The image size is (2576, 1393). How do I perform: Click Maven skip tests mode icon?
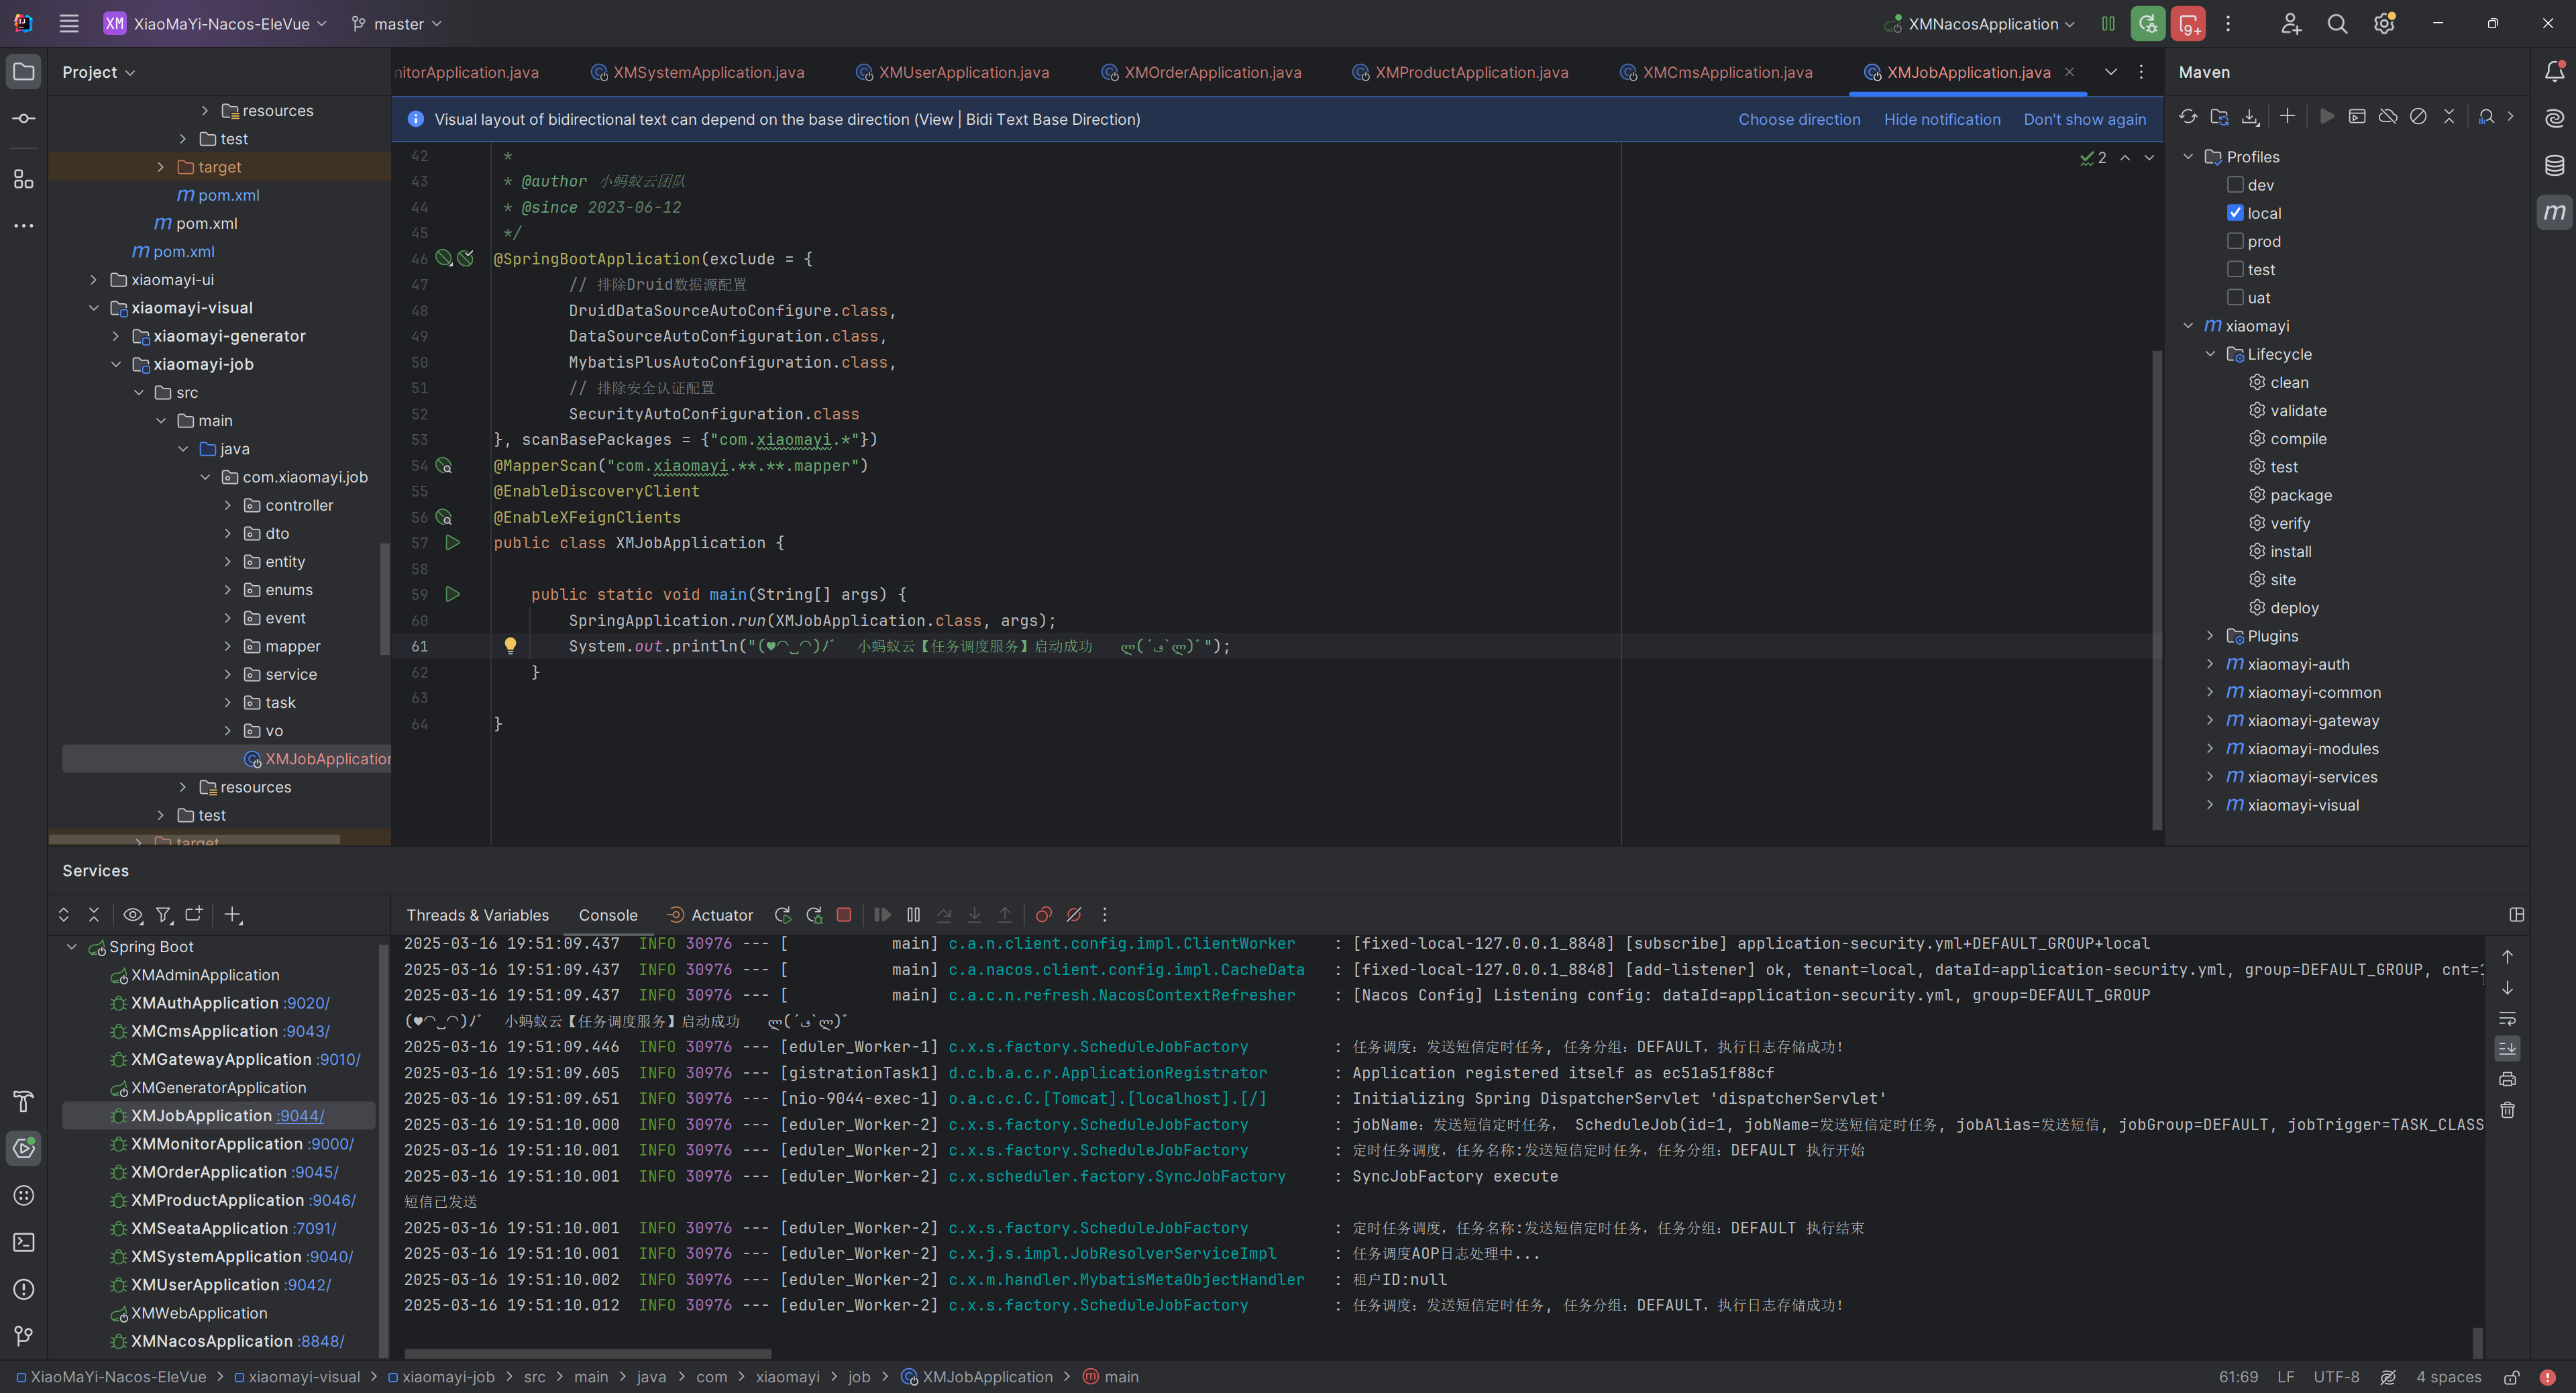tap(2418, 116)
